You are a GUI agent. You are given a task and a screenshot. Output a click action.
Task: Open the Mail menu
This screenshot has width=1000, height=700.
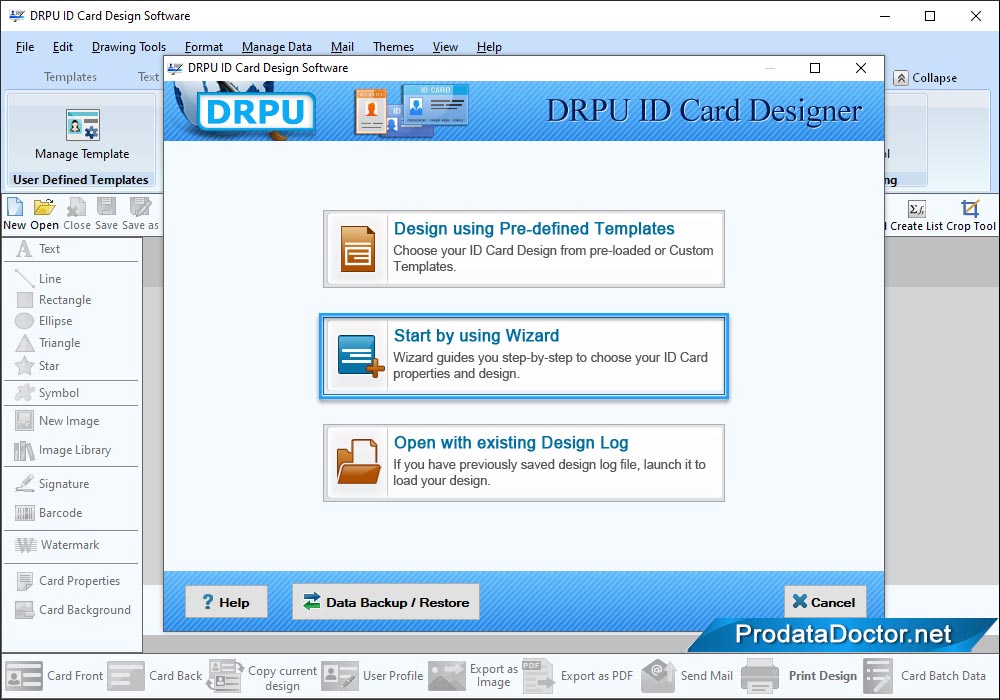tap(342, 47)
